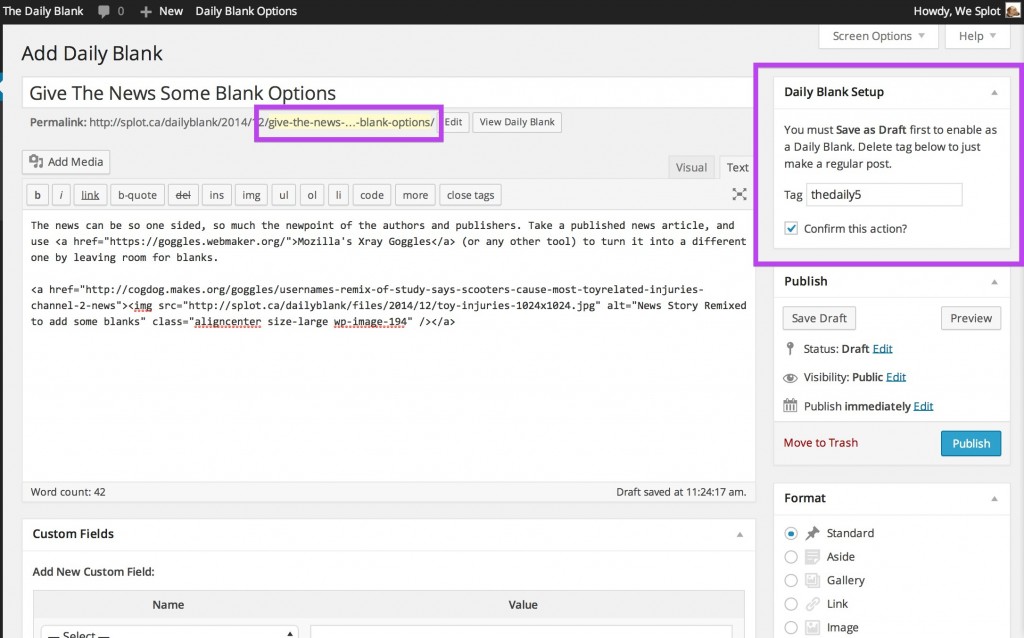Click the b-quote quicktag button
This screenshot has width=1024, height=638.
click(137, 195)
